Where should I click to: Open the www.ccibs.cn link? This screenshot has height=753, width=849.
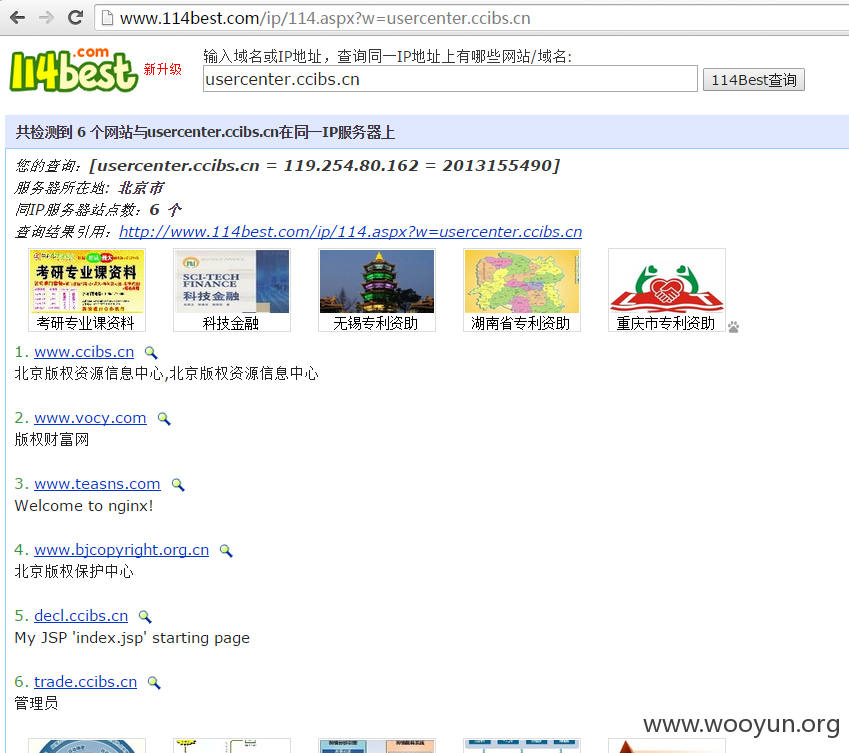point(84,352)
